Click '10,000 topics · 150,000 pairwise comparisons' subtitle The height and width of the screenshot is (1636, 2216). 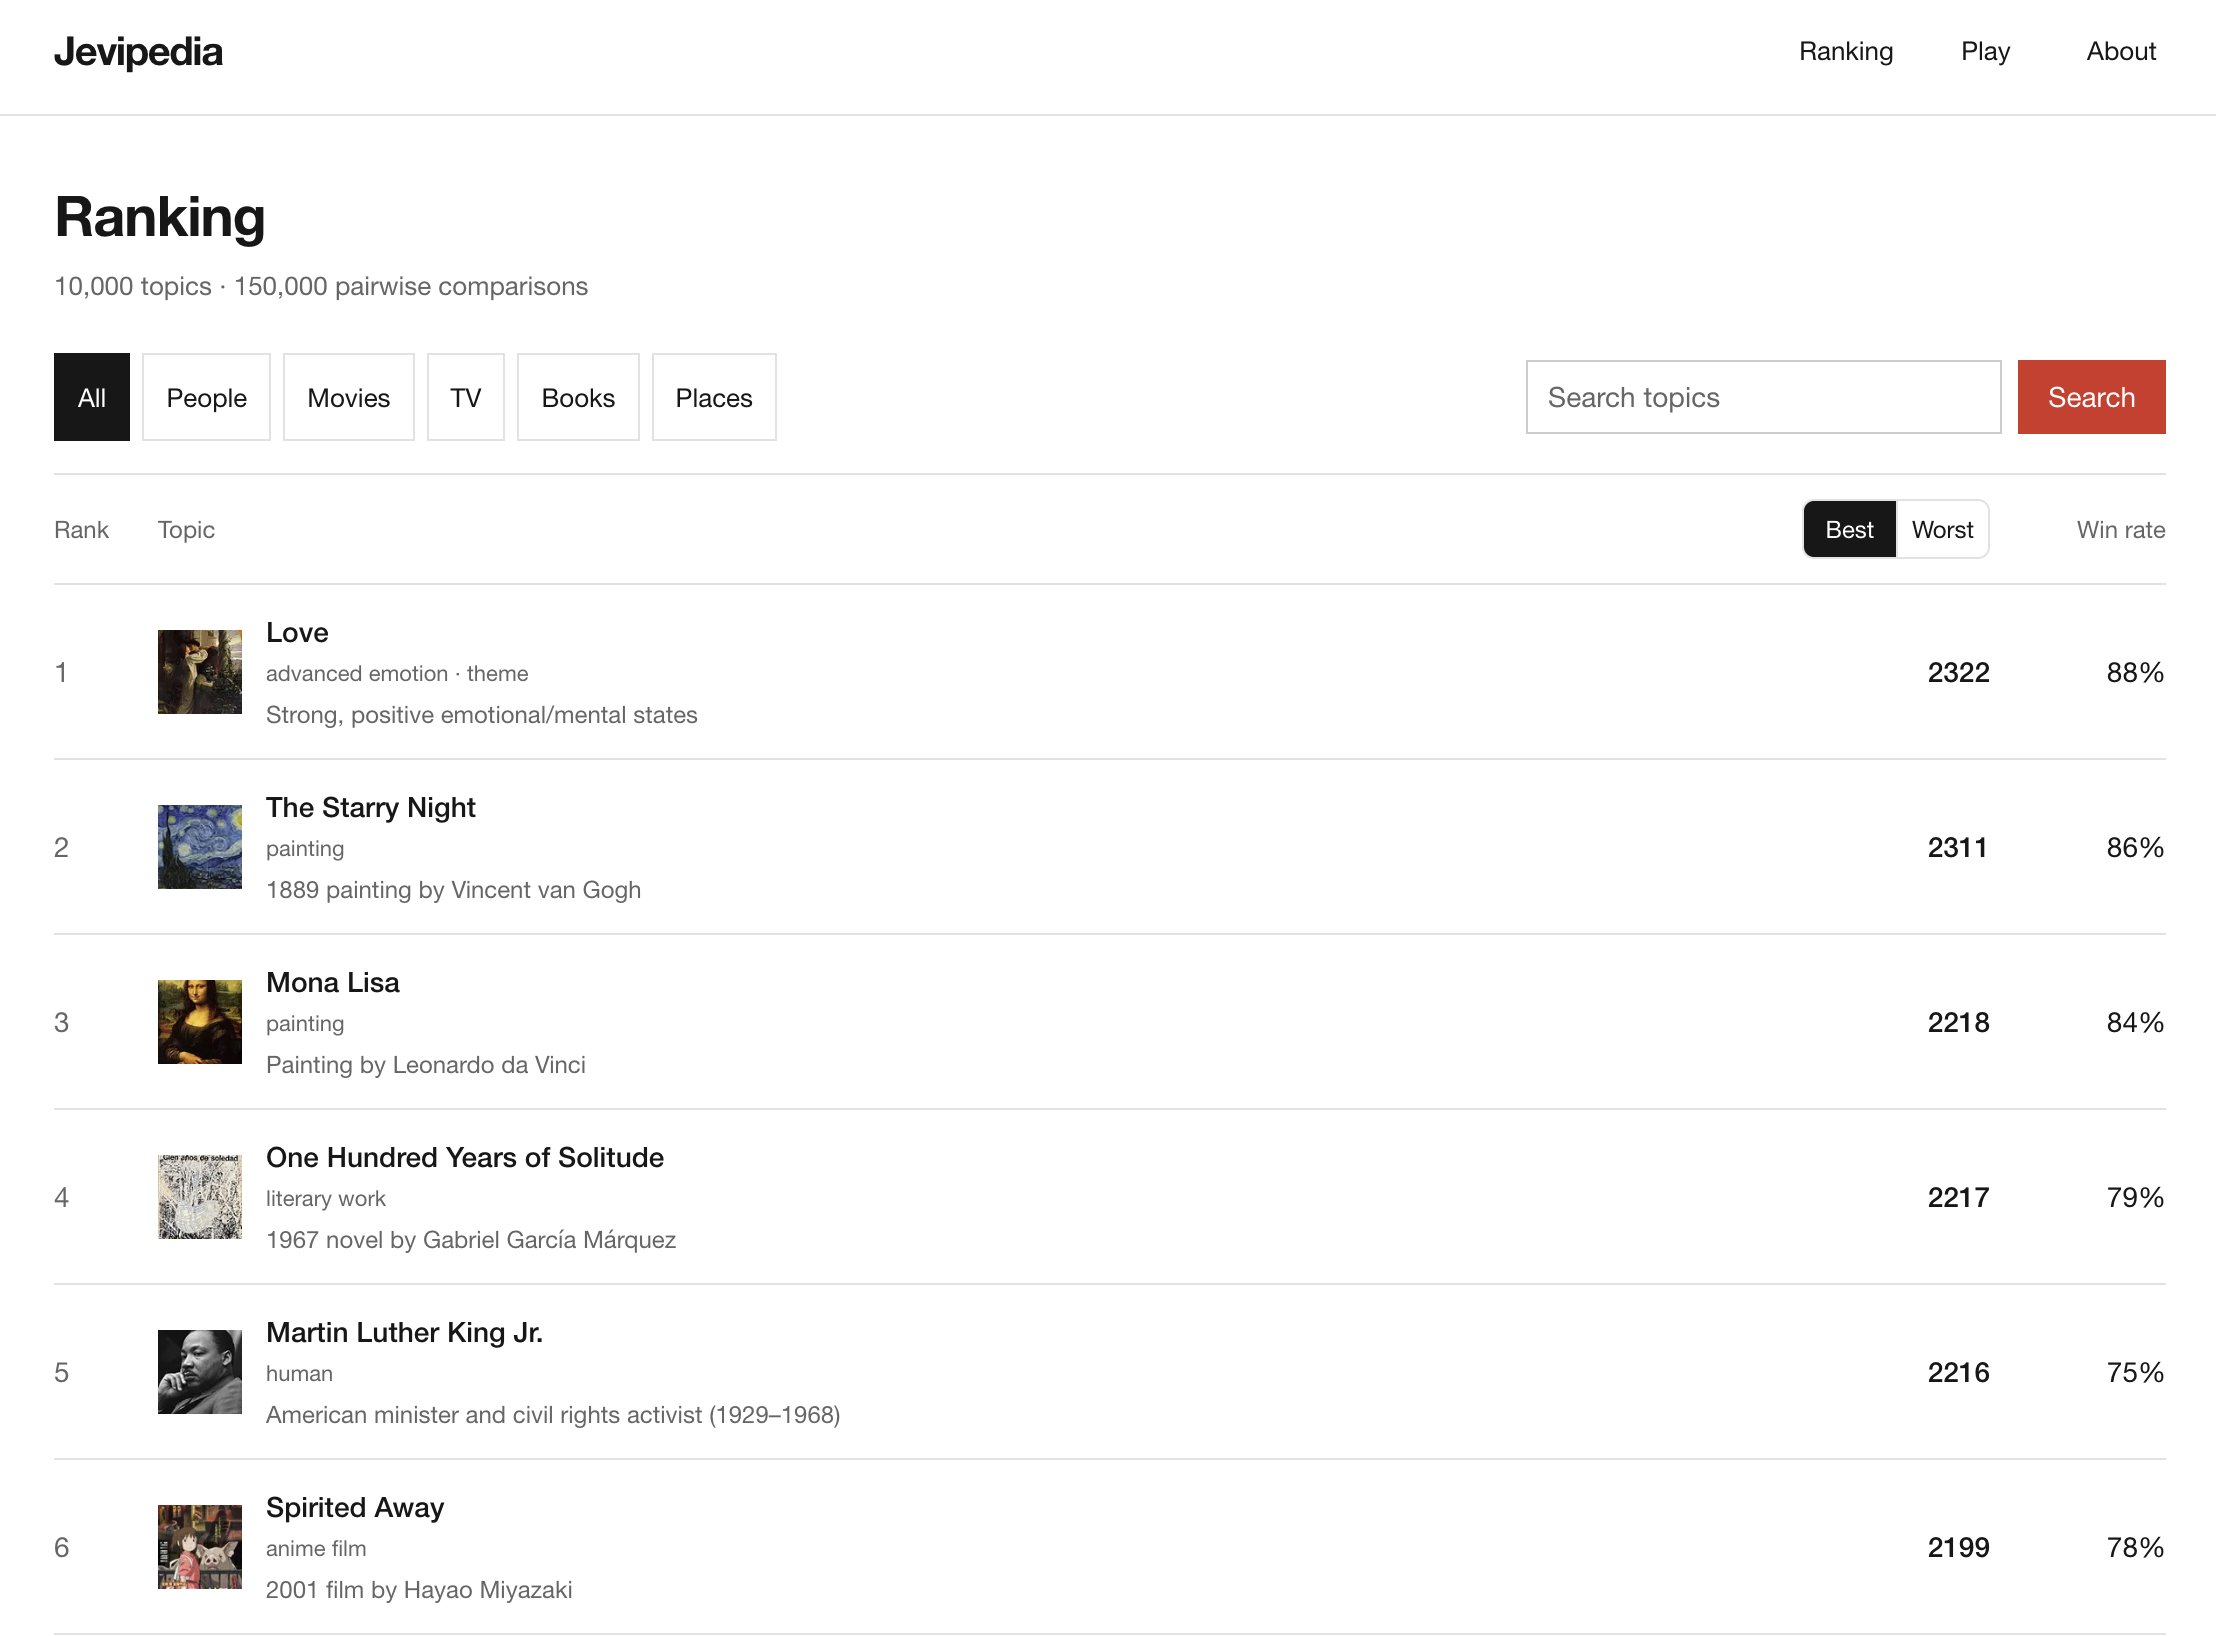click(x=321, y=286)
